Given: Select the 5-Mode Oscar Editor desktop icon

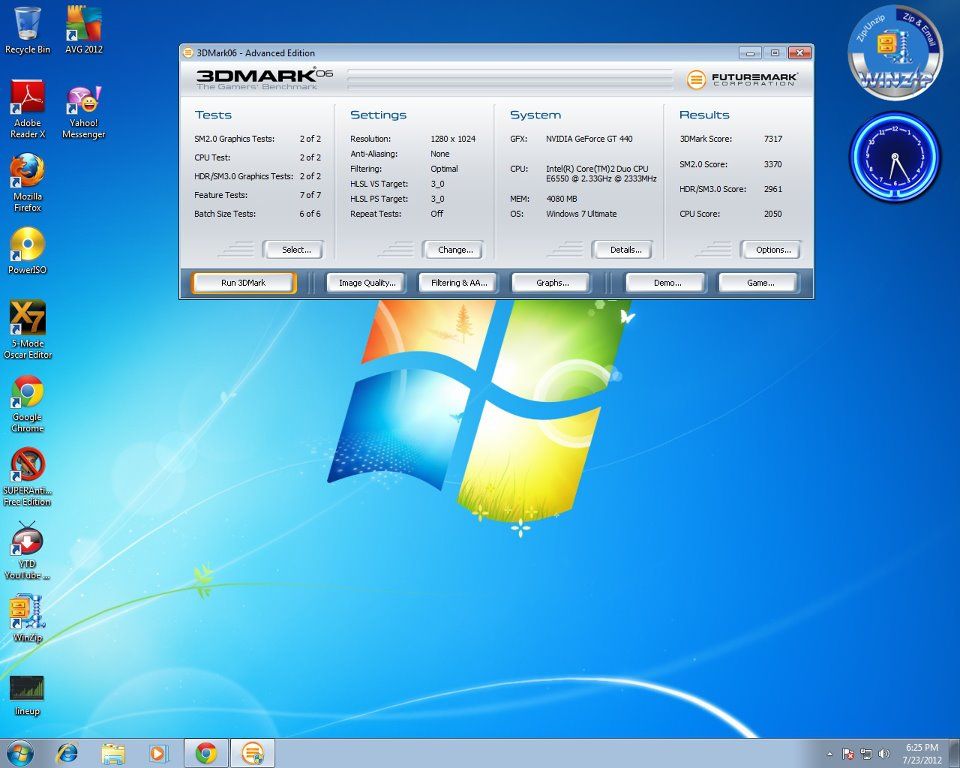Looking at the screenshot, I should point(28,329).
